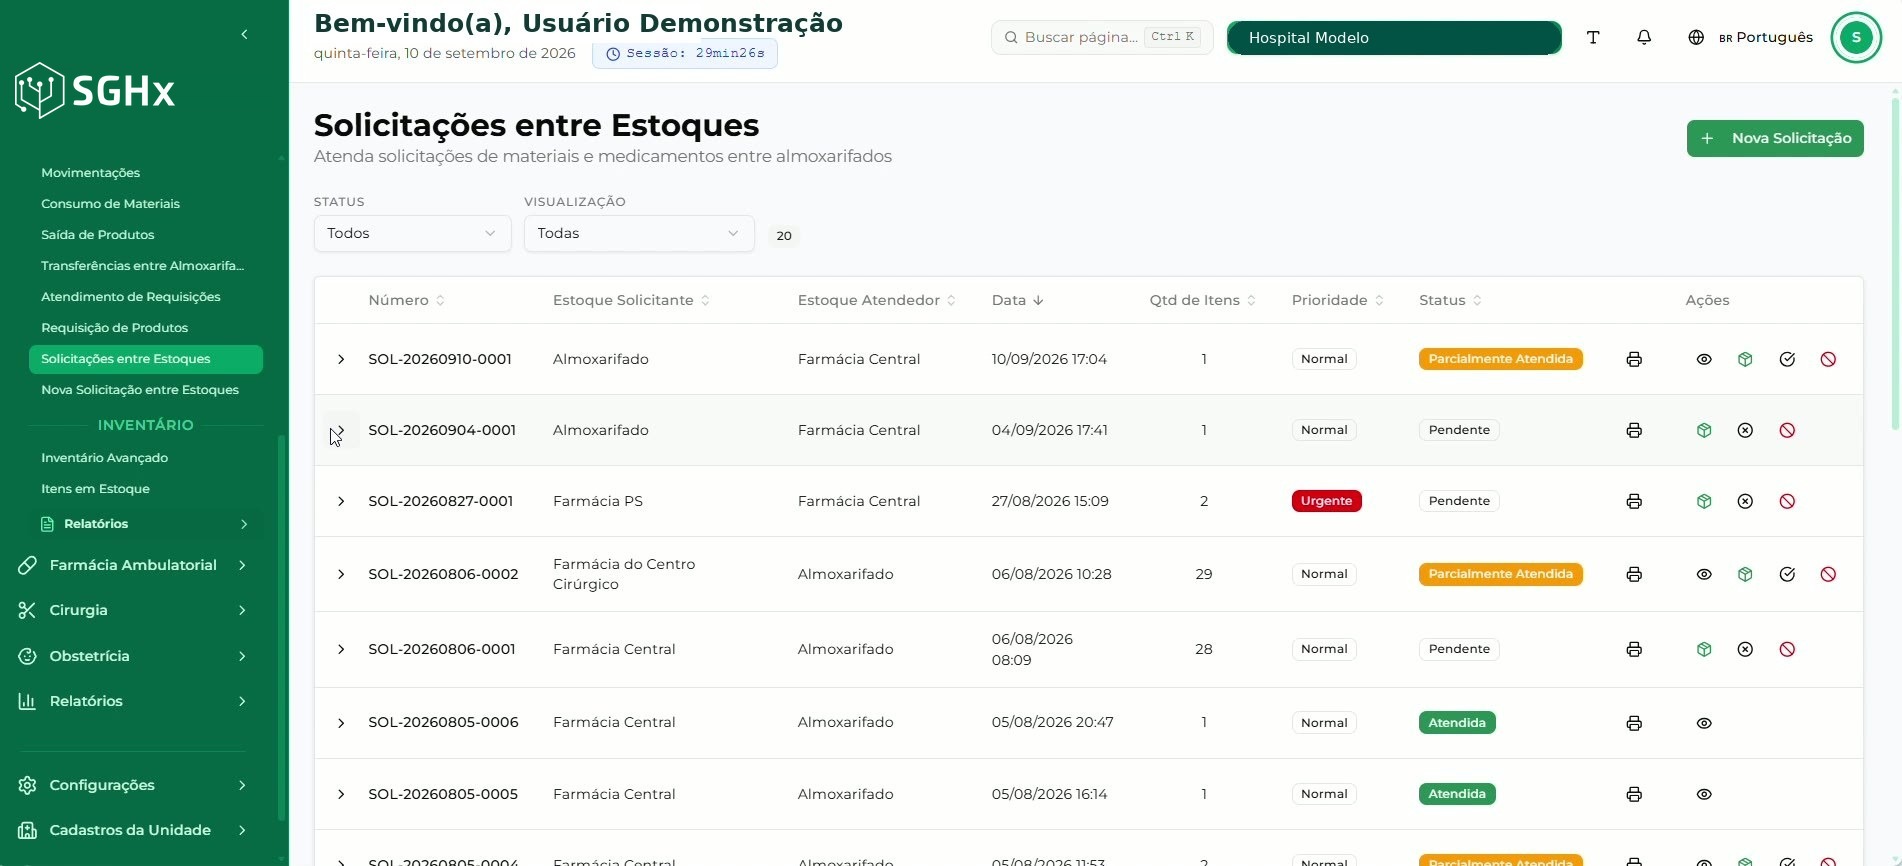Image resolution: width=1902 pixels, height=866 pixels.
Task: Expand Farmácia Ambulatorial menu
Action: coord(133,565)
